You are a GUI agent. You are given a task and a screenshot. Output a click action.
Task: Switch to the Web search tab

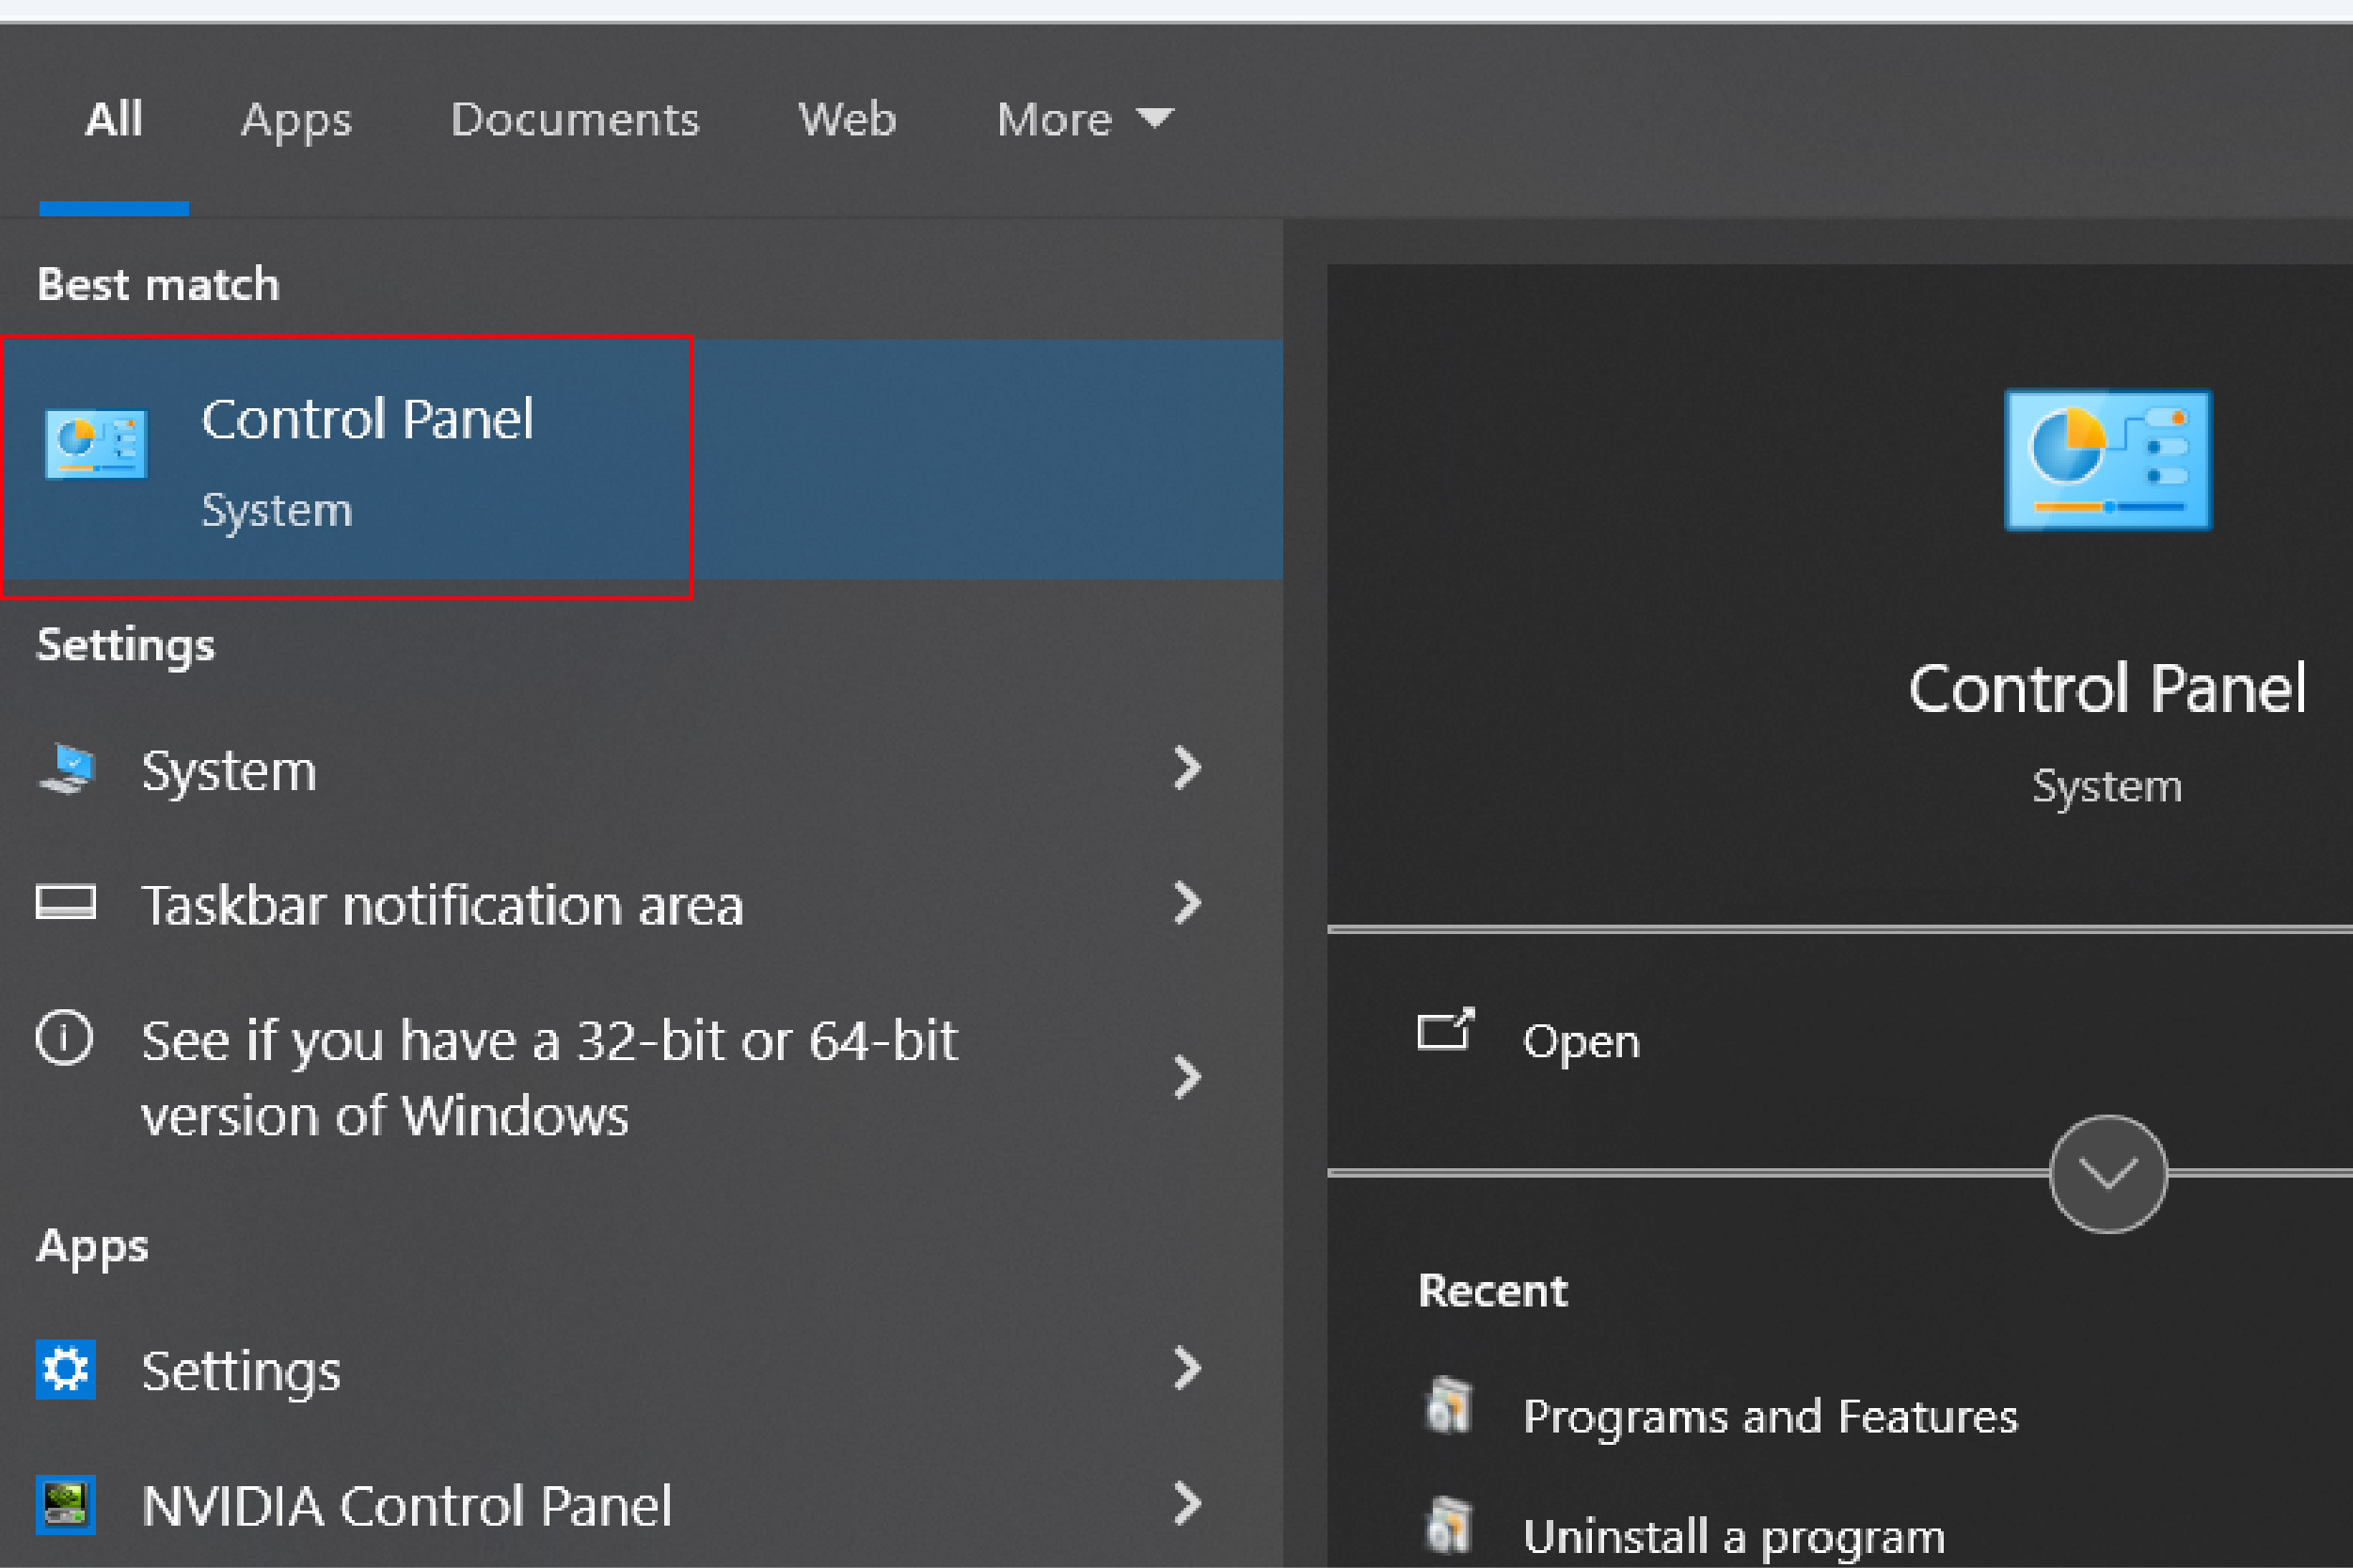tap(847, 119)
